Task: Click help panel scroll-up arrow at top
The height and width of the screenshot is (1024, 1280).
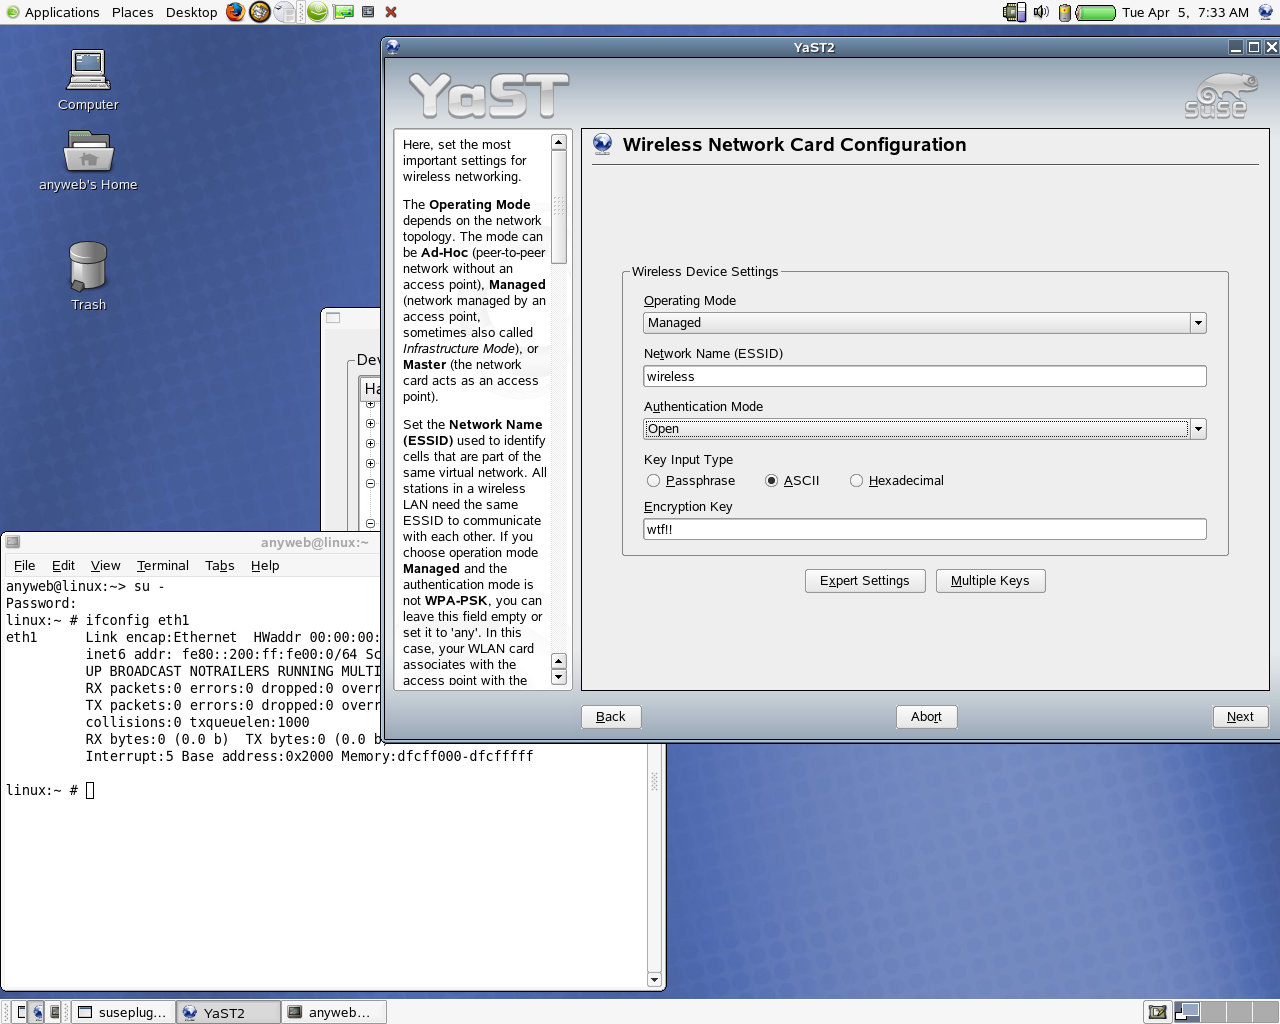Action: [x=559, y=142]
